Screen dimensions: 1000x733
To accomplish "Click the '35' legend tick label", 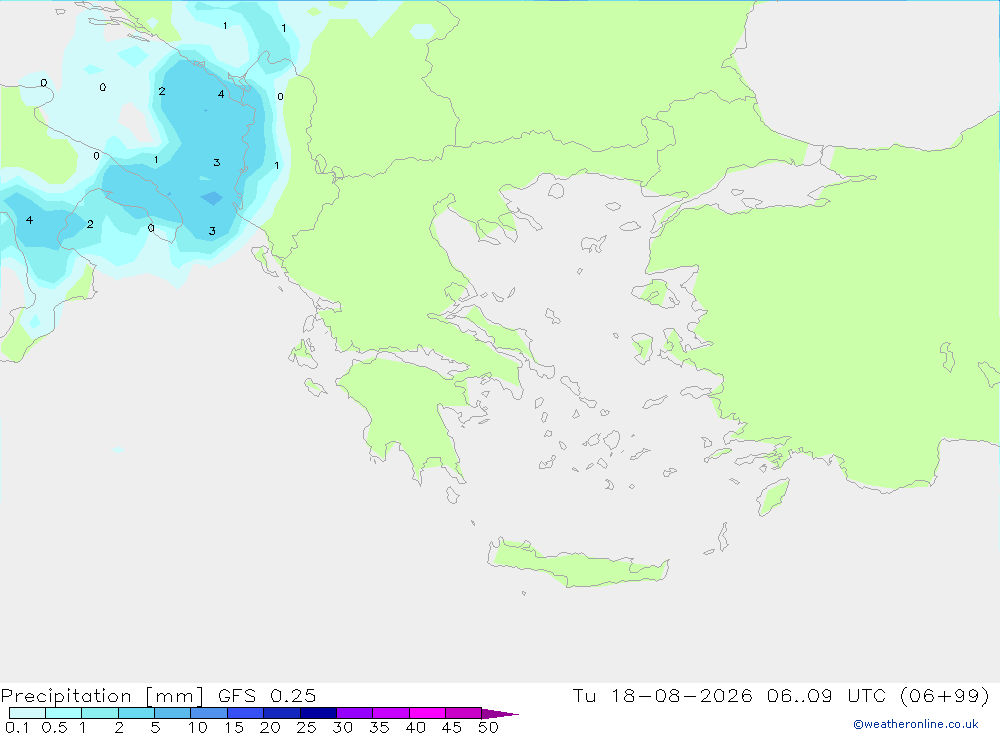I will tap(379, 727).
